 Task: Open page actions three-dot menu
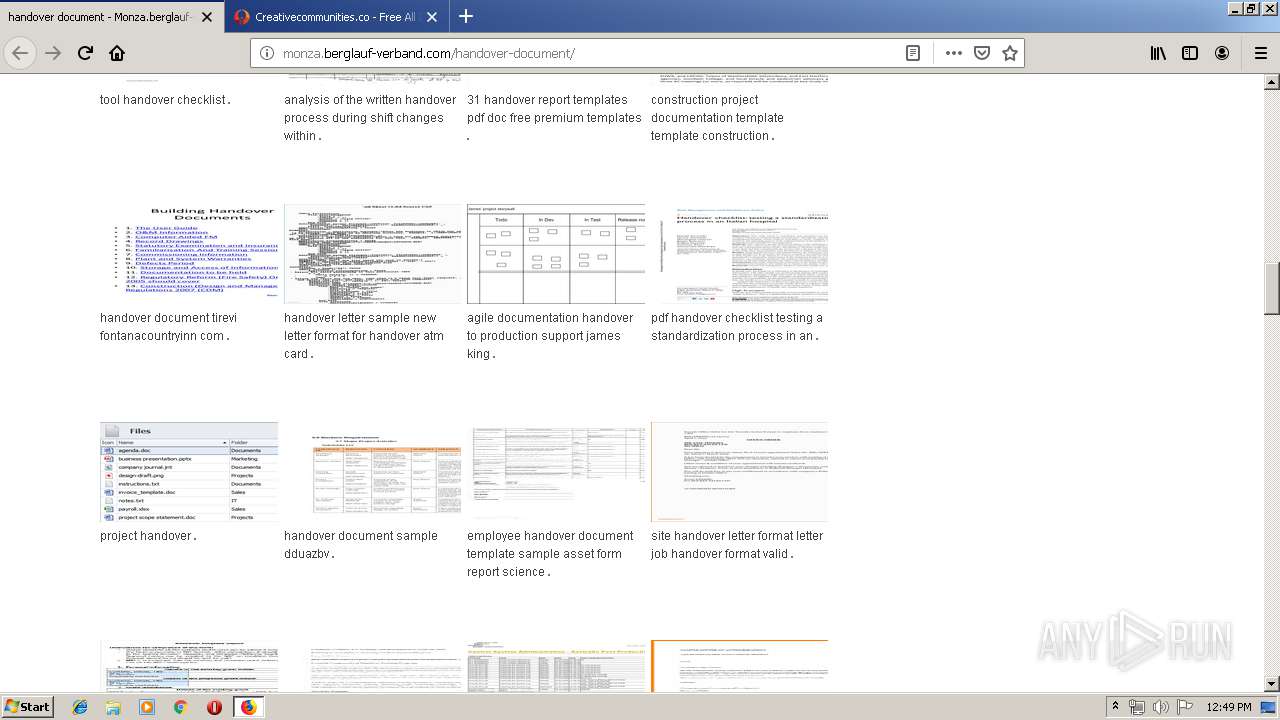coord(953,53)
